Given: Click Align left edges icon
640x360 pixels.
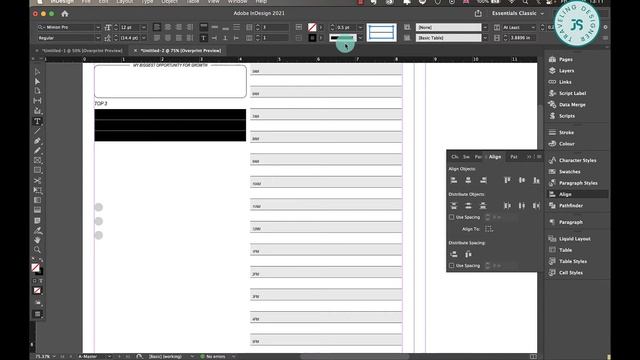Looking at the screenshot, I should tap(453, 180).
